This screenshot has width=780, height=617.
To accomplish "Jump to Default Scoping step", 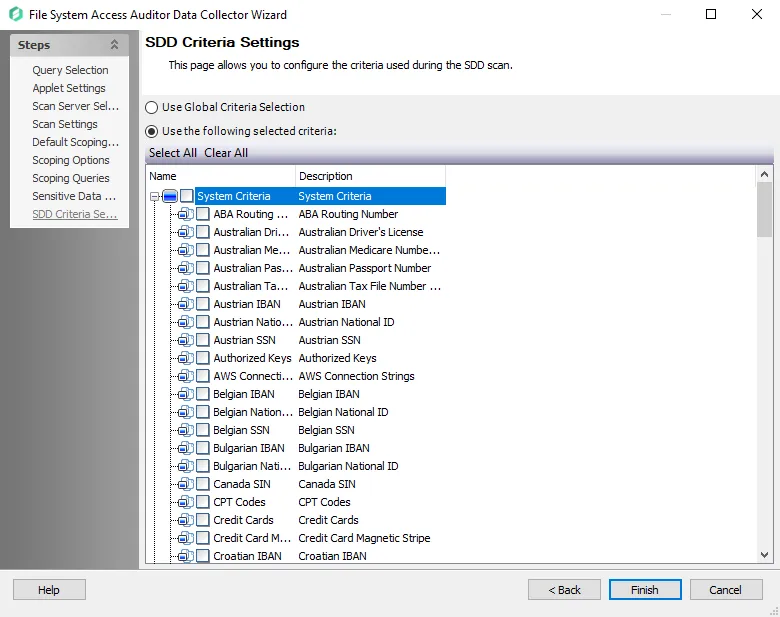I will coord(75,142).
